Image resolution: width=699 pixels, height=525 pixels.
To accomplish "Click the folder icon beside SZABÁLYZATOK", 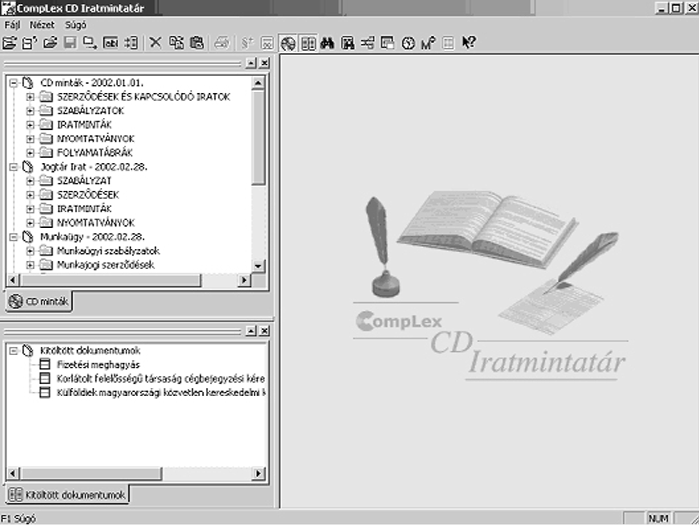I will pos(46,111).
